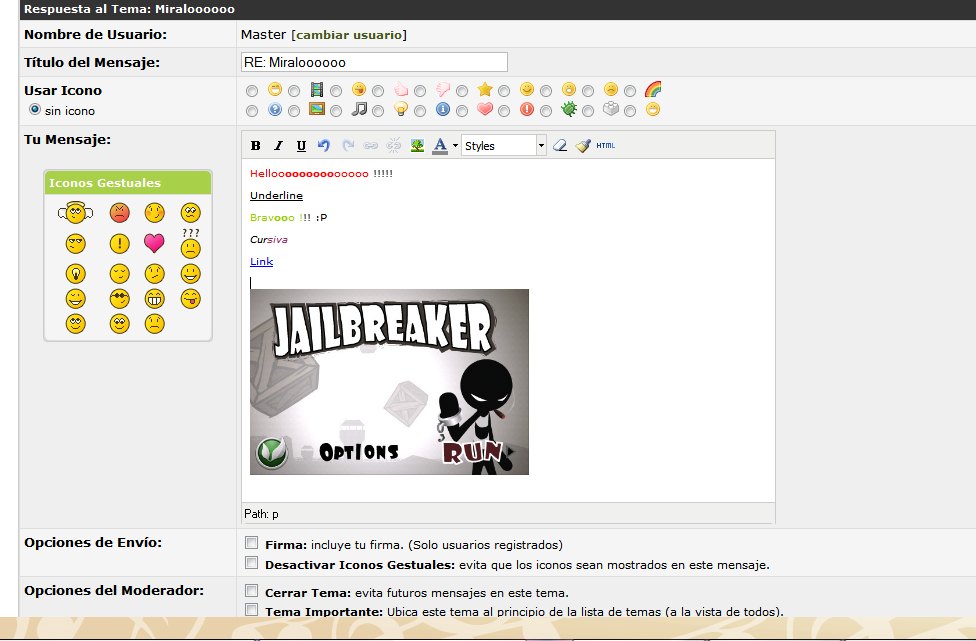Choose the red exclamation post icon radio
This screenshot has width=976, height=641.
tap(504, 111)
